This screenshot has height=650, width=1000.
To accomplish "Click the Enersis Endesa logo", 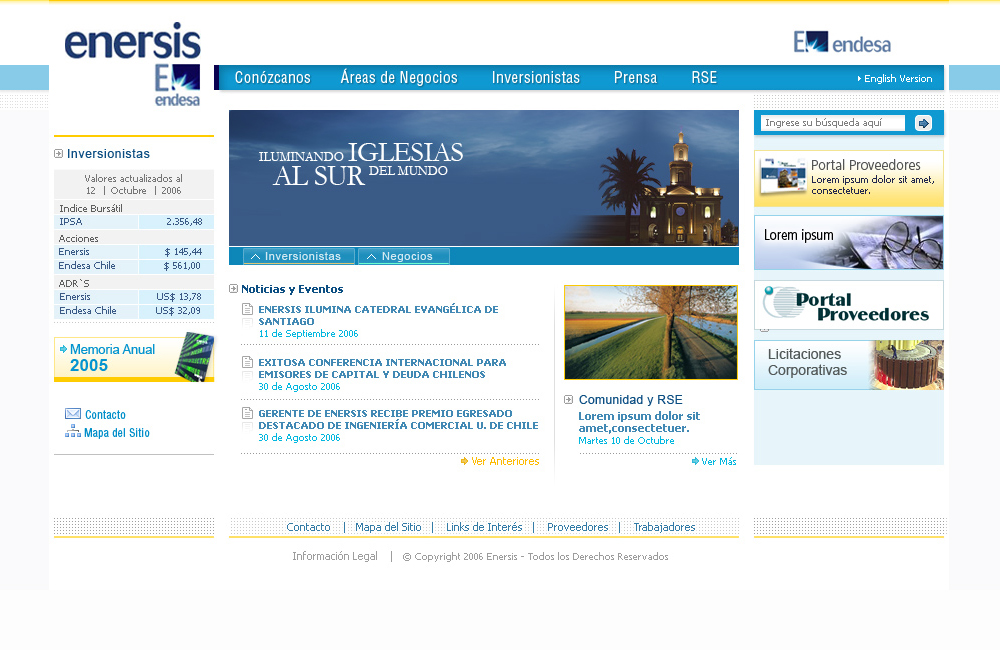I will tap(133, 62).
